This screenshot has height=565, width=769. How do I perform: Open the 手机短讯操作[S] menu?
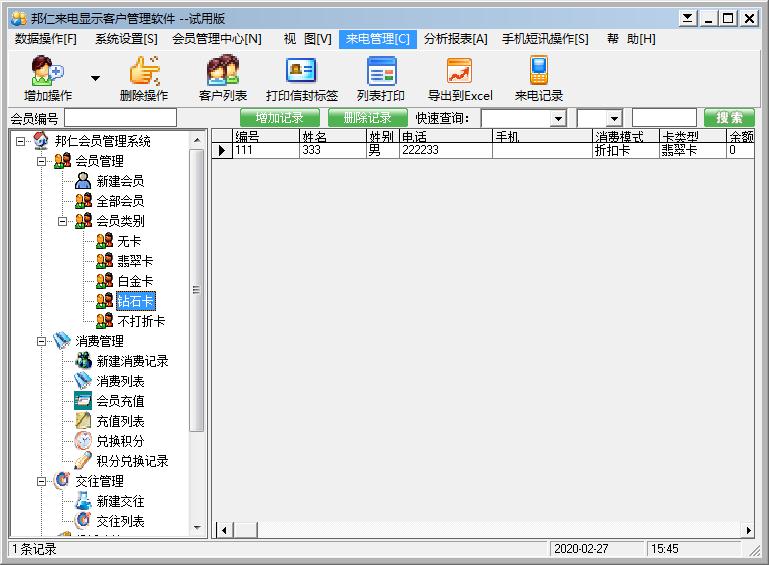click(x=545, y=39)
